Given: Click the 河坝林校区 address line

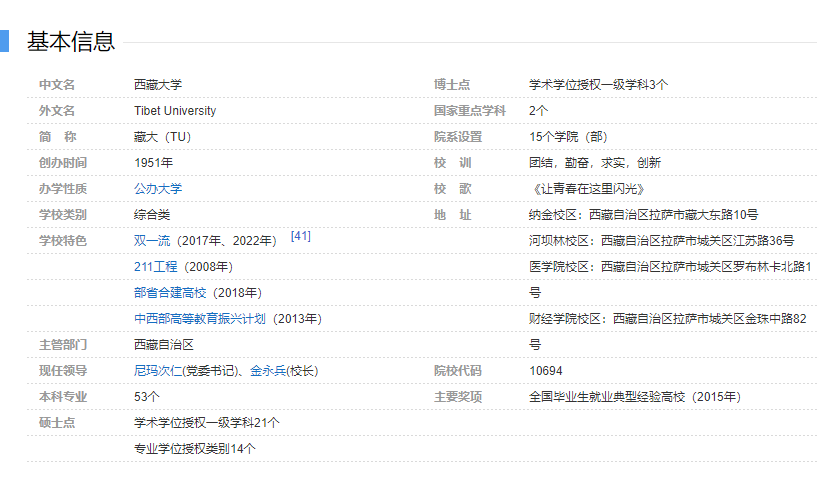Looking at the screenshot, I should [661, 240].
